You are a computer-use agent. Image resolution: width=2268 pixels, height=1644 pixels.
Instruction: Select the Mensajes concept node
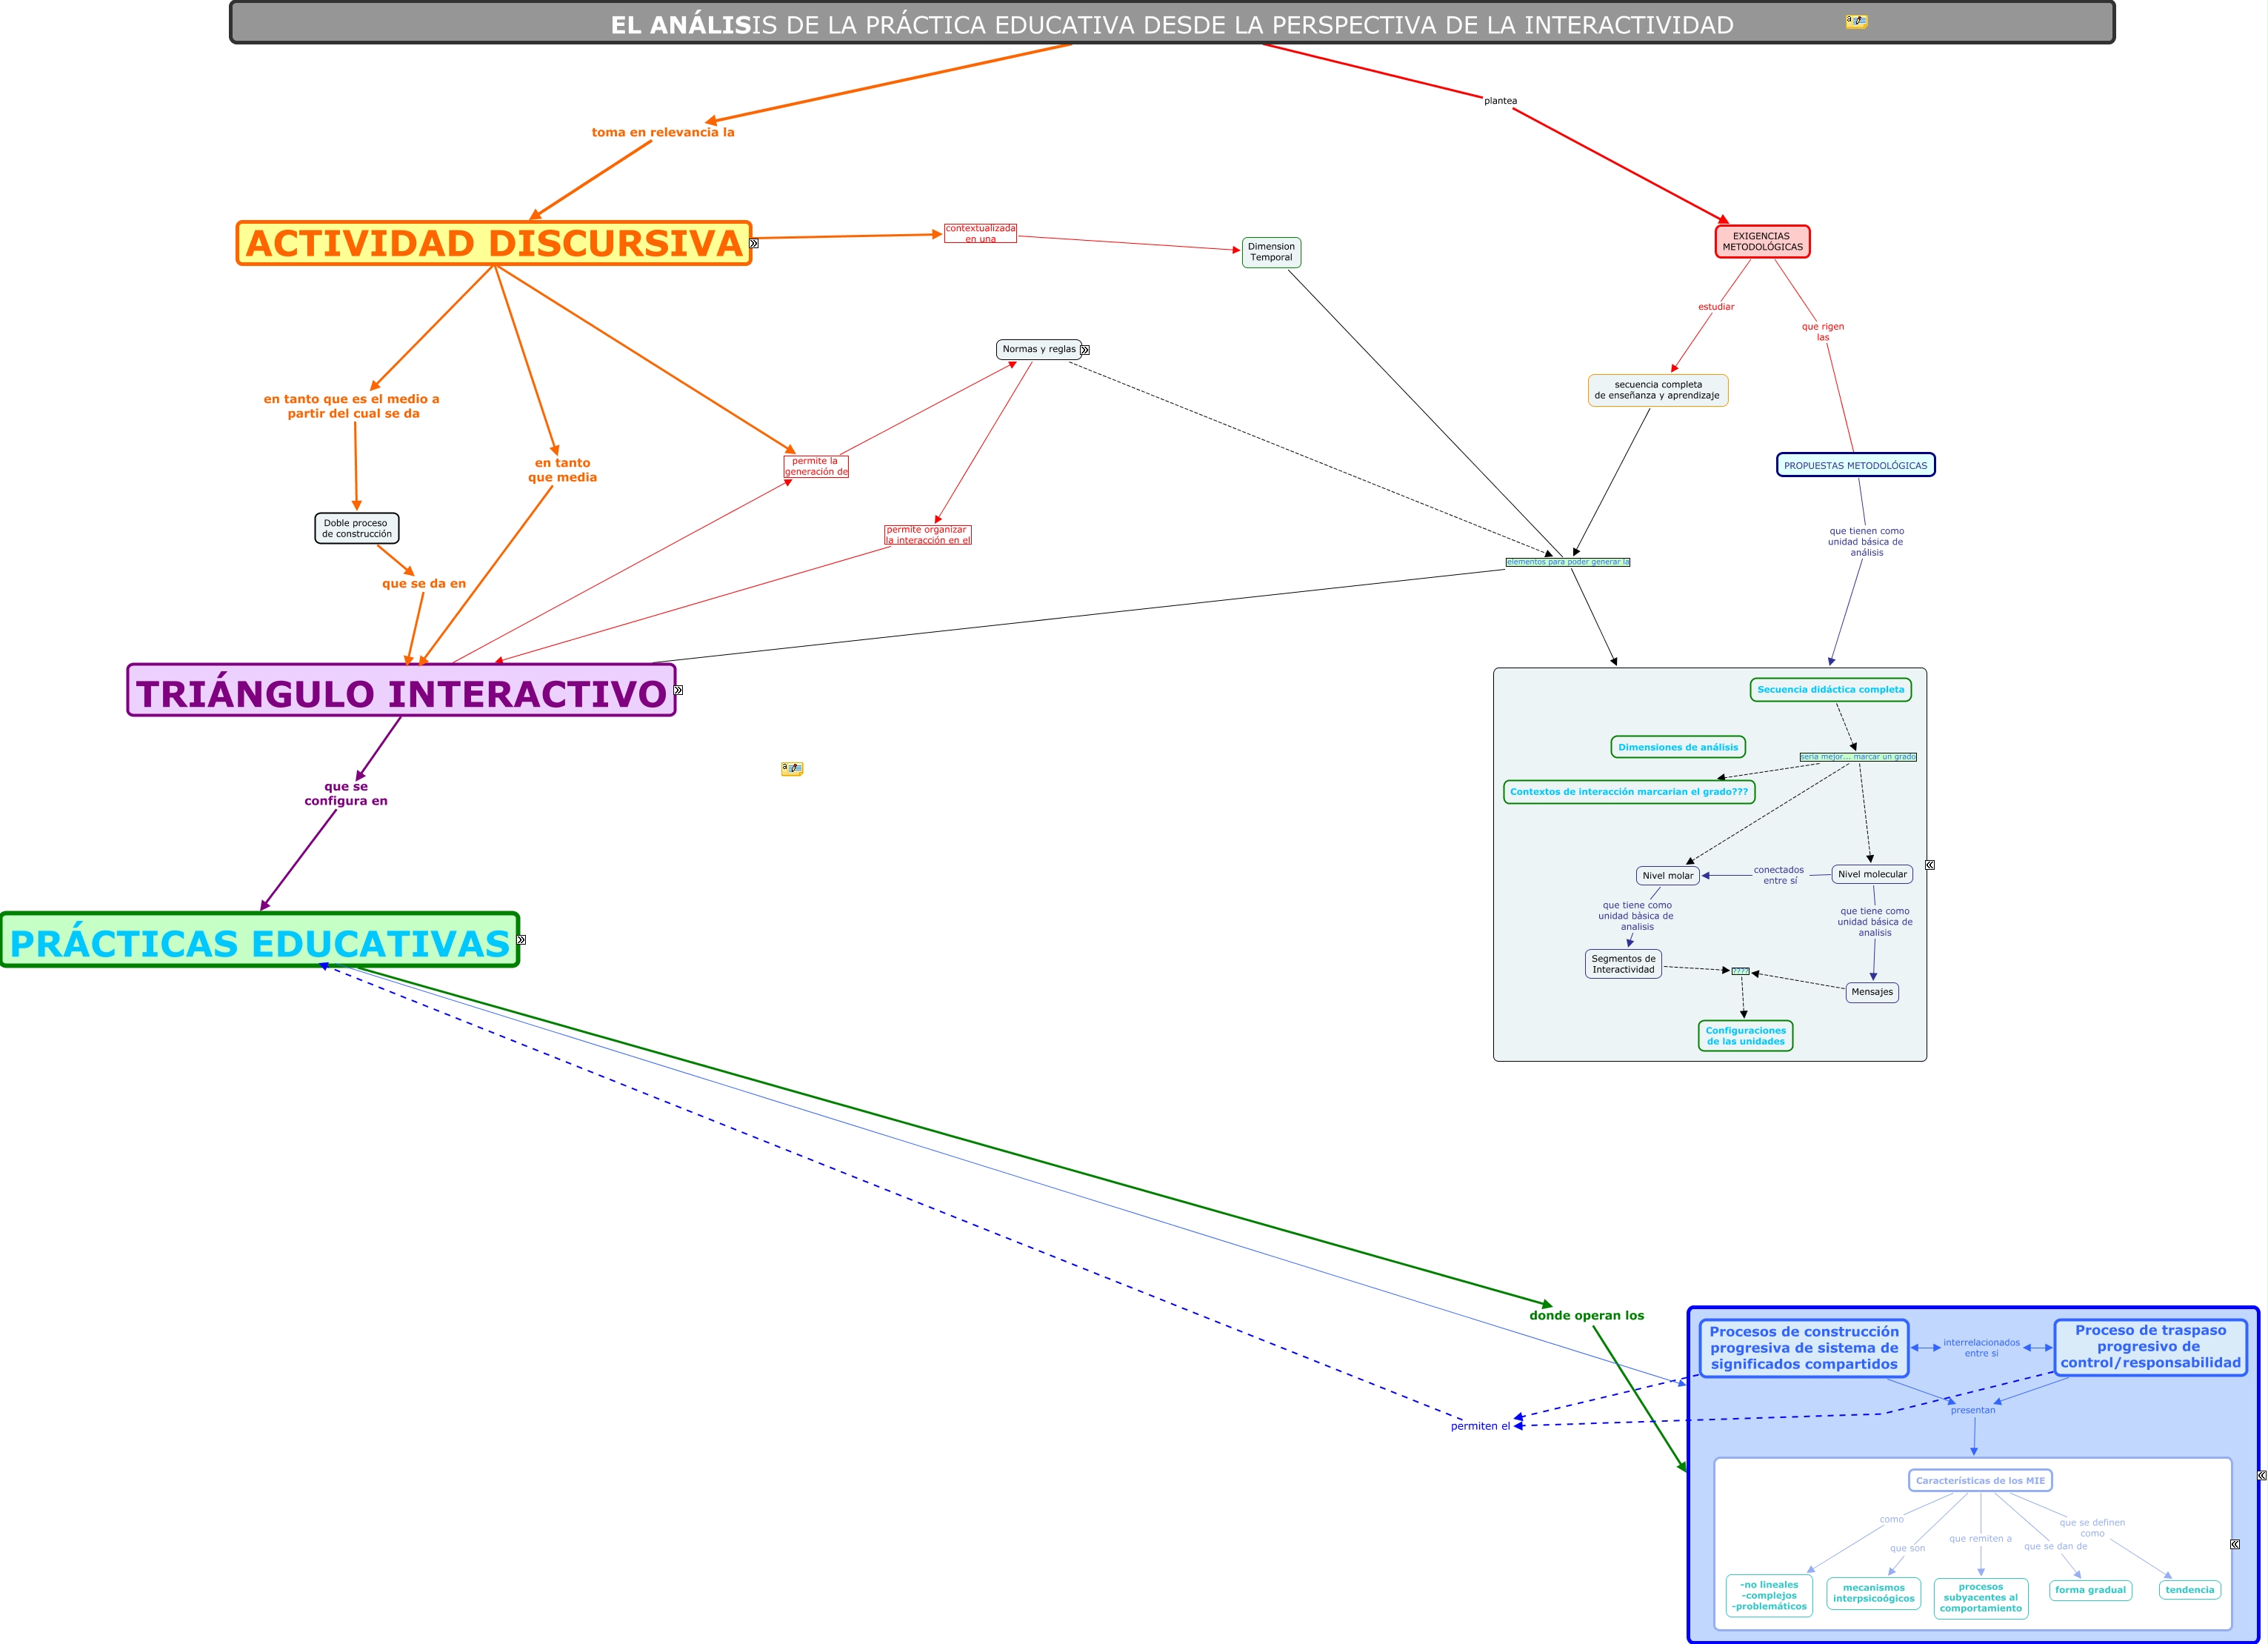pyautogui.click(x=1871, y=992)
